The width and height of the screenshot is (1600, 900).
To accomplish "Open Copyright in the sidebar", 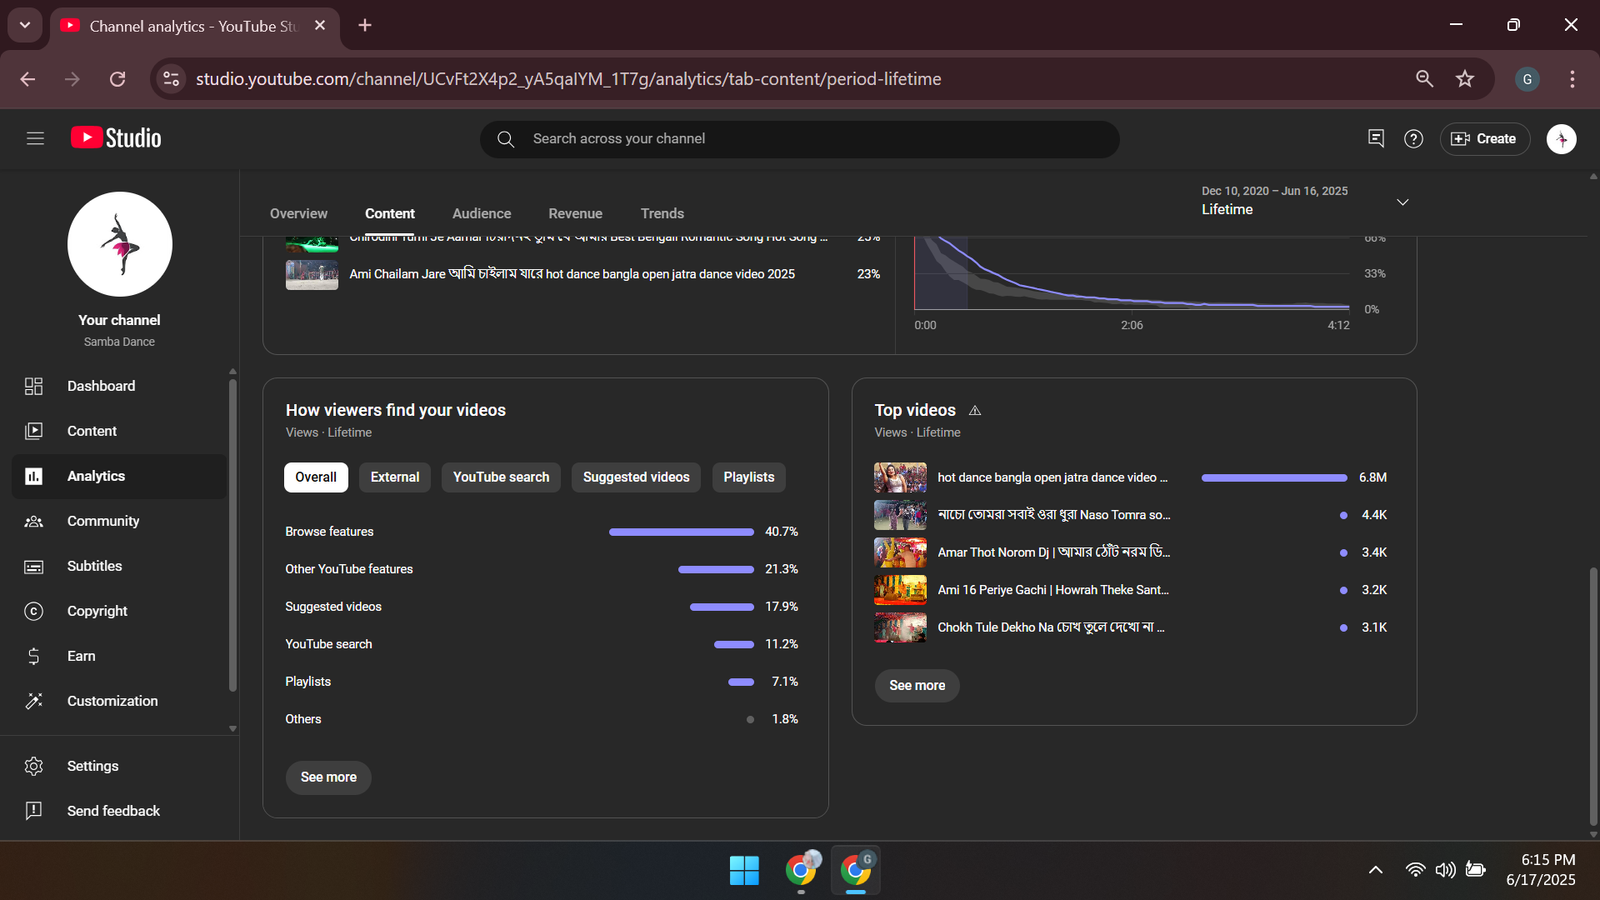I will pyautogui.click(x=120, y=611).
